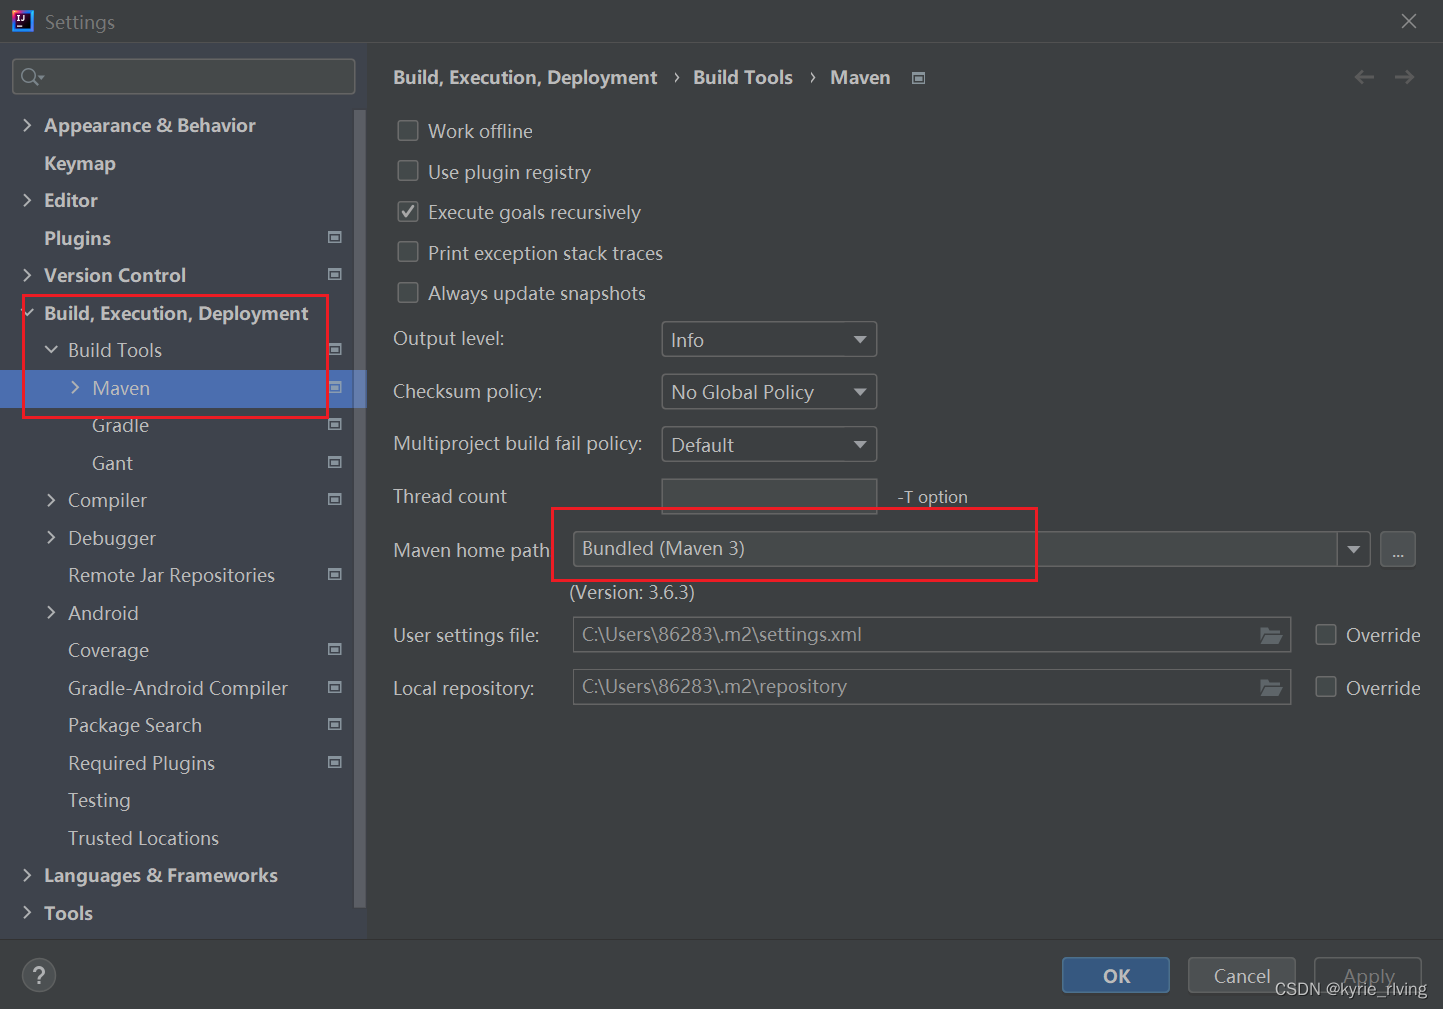Image resolution: width=1443 pixels, height=1009 pixels.
Task: Click the back navigation arrow
Action: tap(1363, 76)
